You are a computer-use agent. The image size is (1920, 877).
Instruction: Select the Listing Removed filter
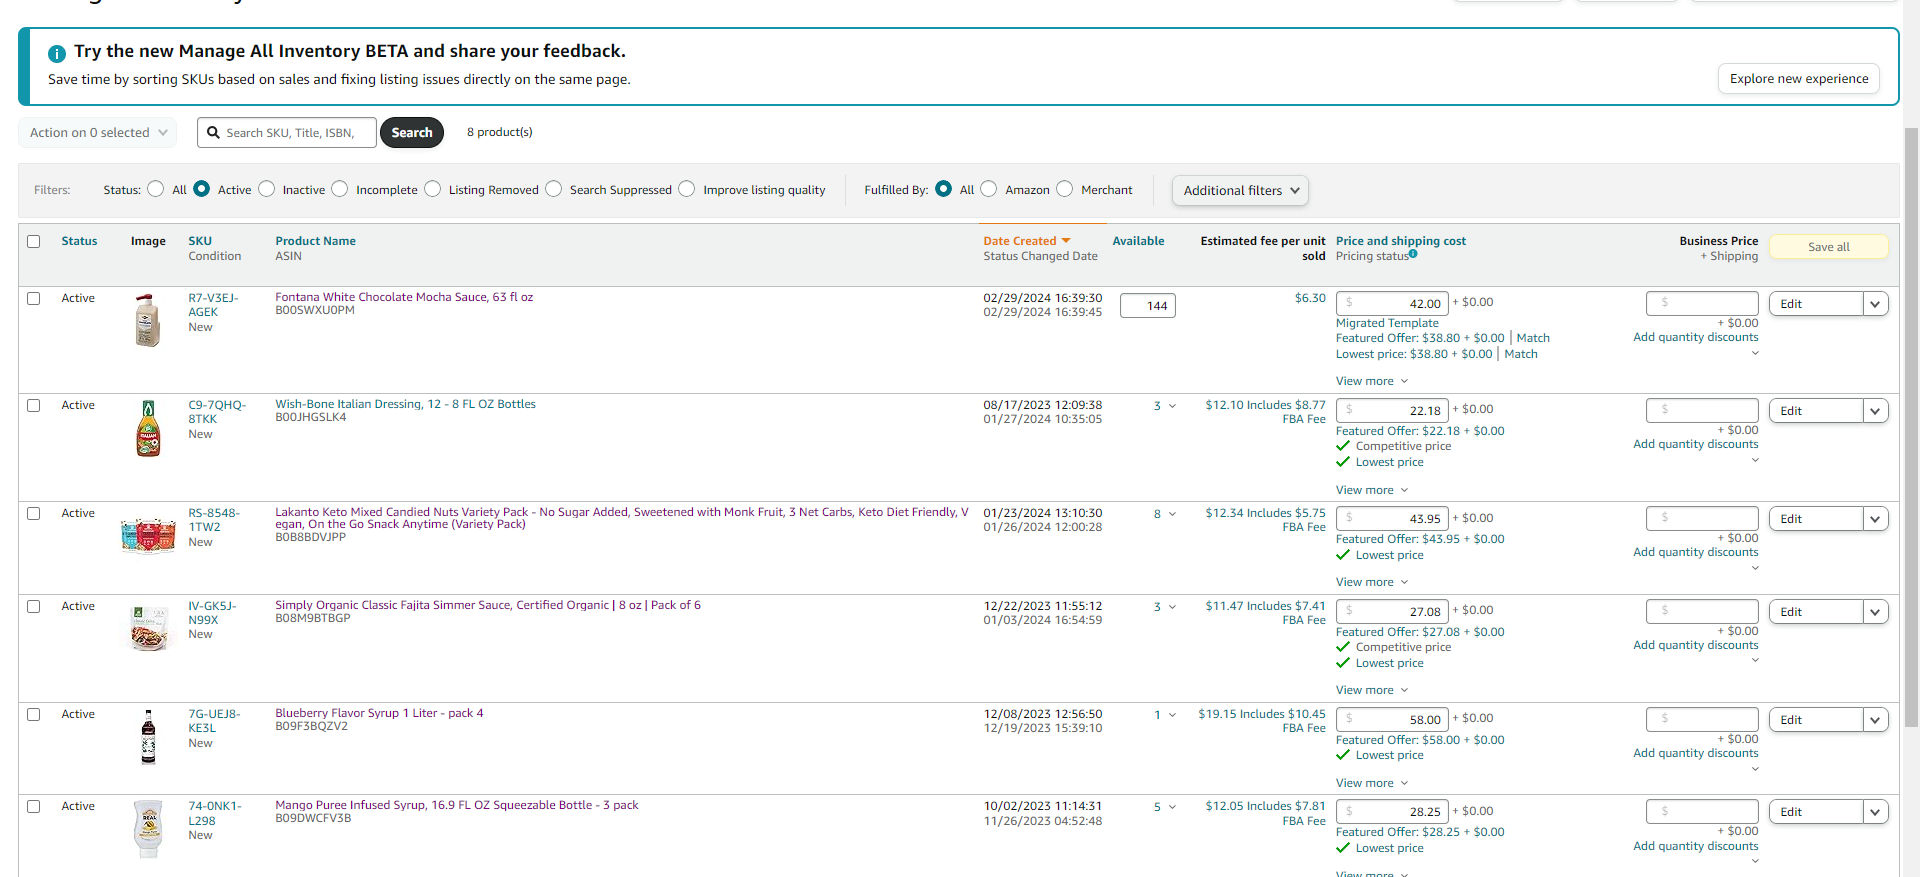pyautogui.click(x=433, y=189)
